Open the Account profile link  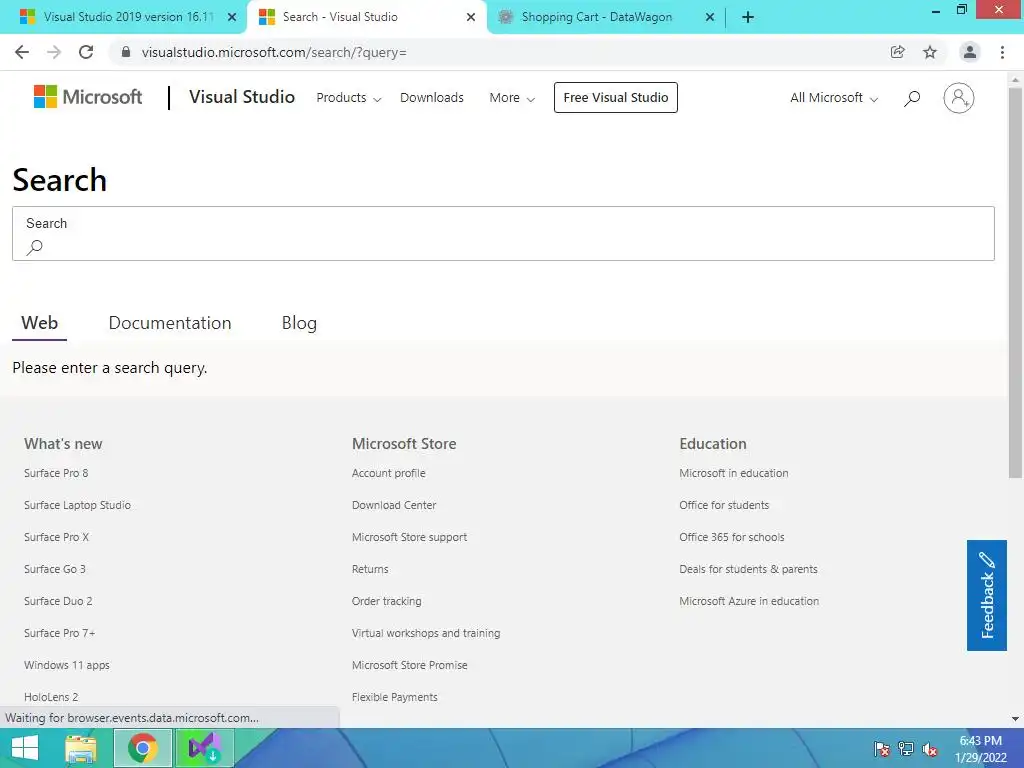tap(389, 473)
